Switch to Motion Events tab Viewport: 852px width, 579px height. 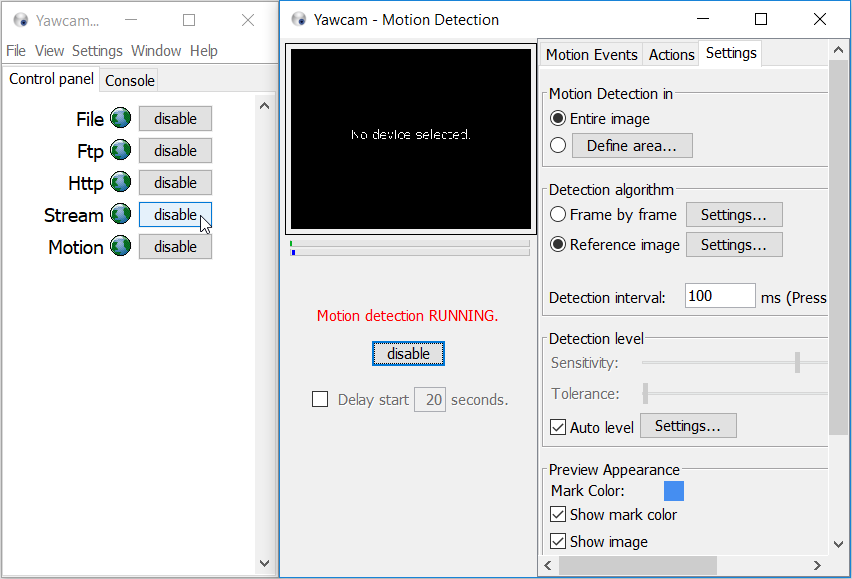click(591, 55)
